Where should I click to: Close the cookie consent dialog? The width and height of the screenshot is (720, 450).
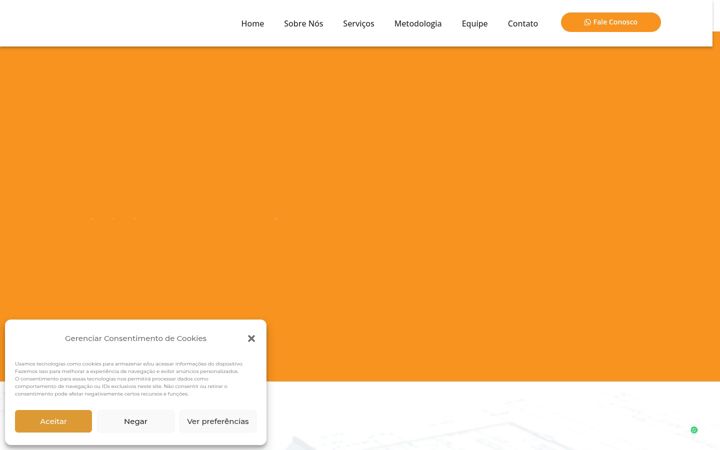point(251,338)
